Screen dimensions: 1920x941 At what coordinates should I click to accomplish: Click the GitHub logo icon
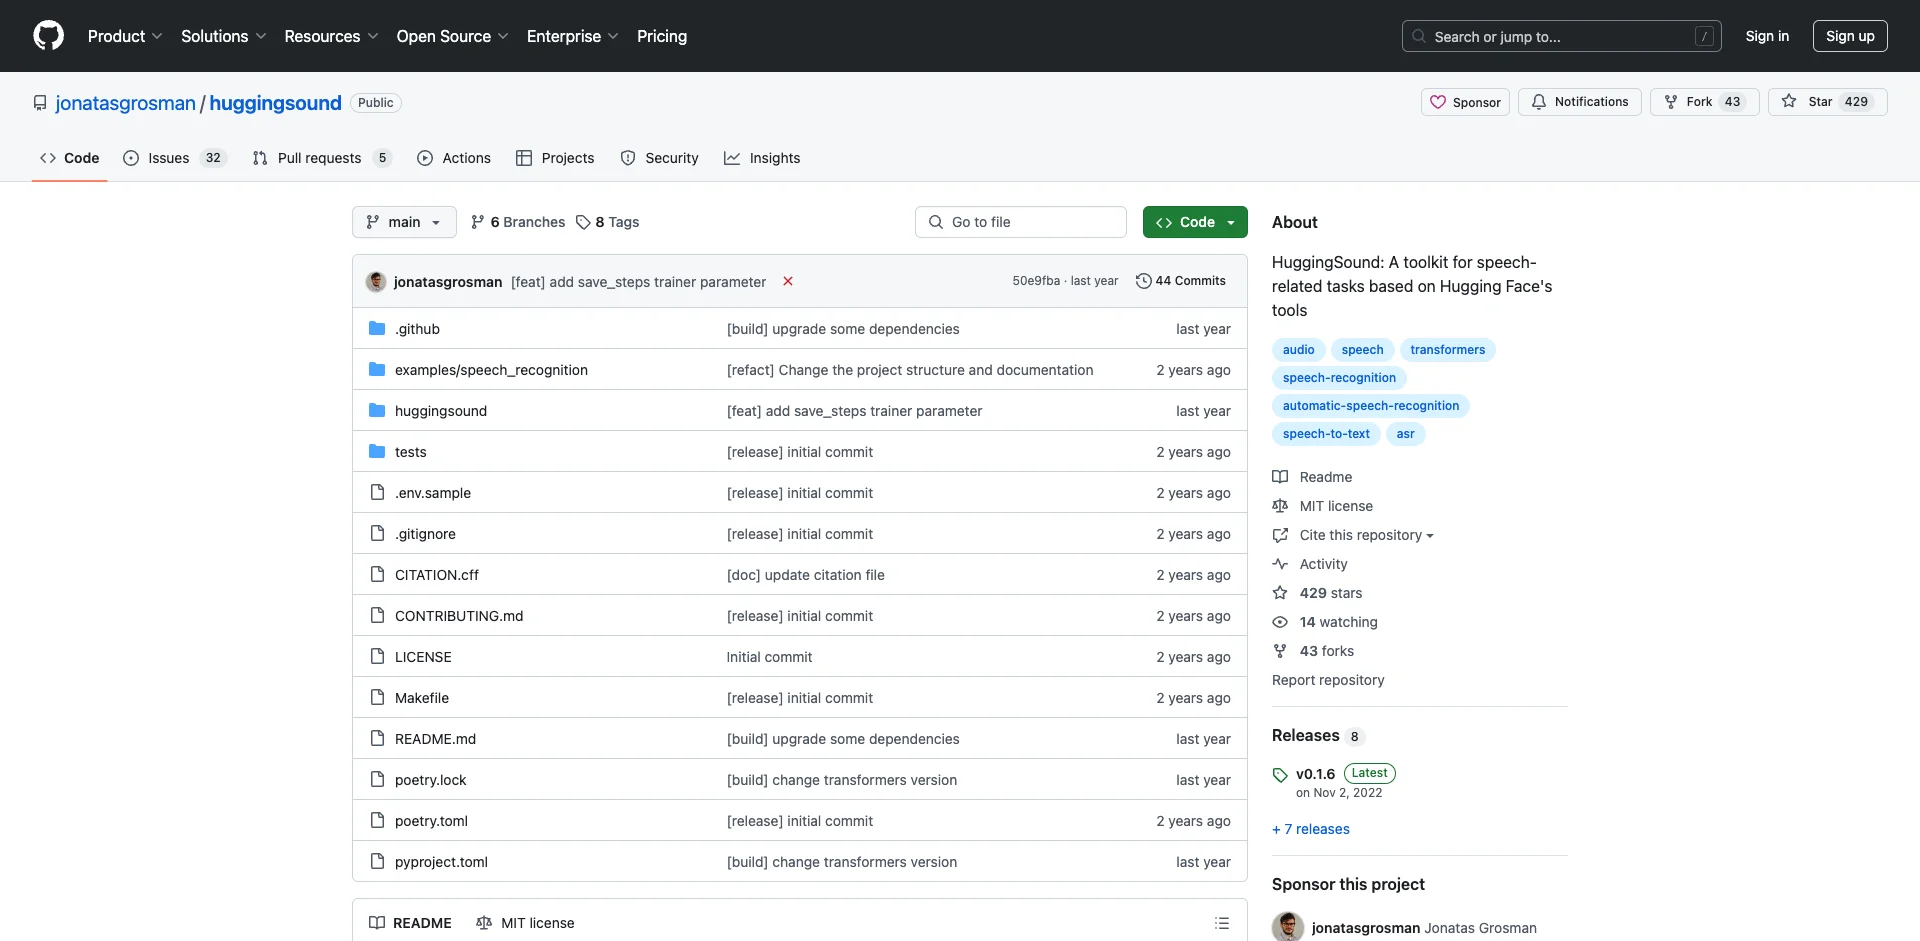pyautogui.click(x=48, y=36)
